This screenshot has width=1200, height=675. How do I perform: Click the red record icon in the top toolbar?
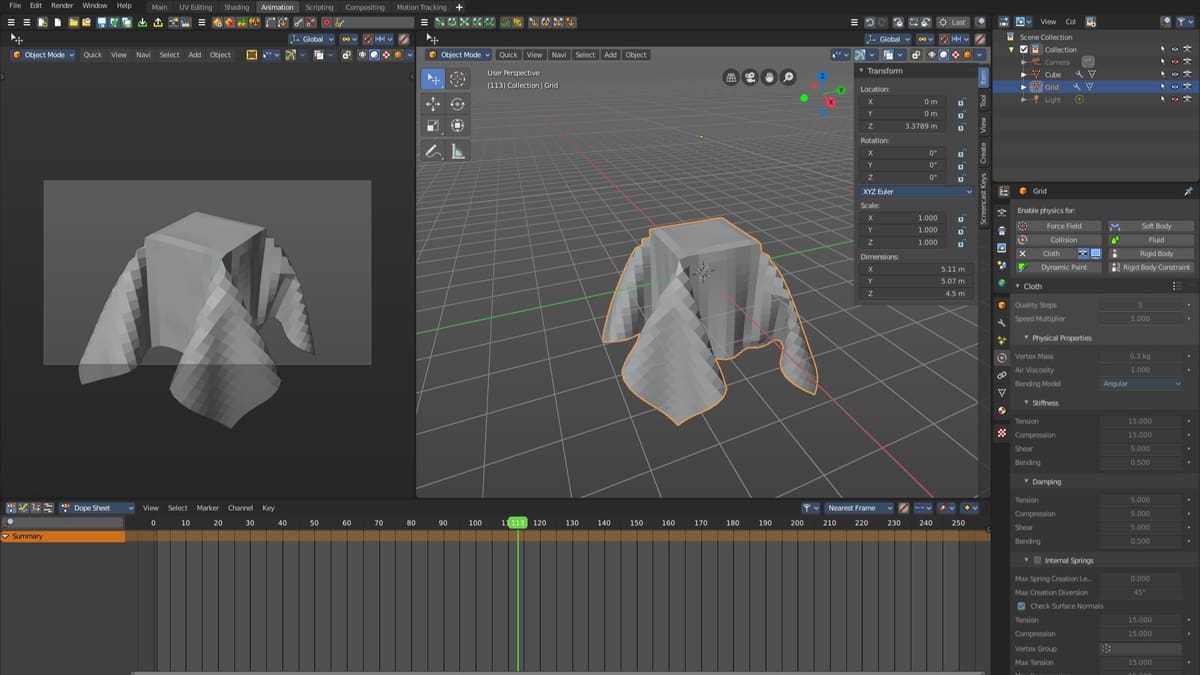click(x=327, y=22)
